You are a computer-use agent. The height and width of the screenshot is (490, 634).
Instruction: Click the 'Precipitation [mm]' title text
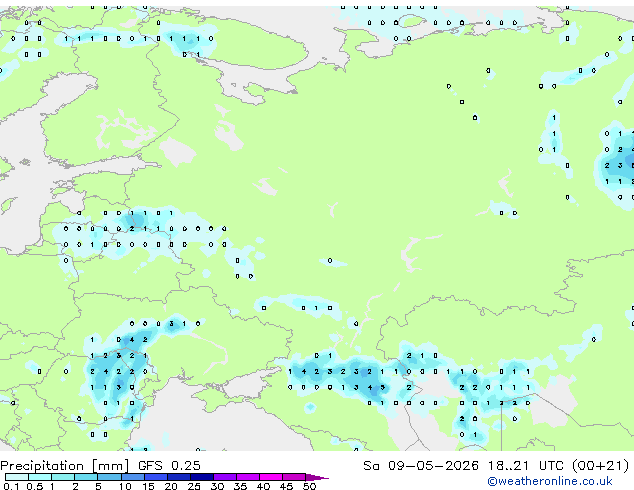pos(65,466)
